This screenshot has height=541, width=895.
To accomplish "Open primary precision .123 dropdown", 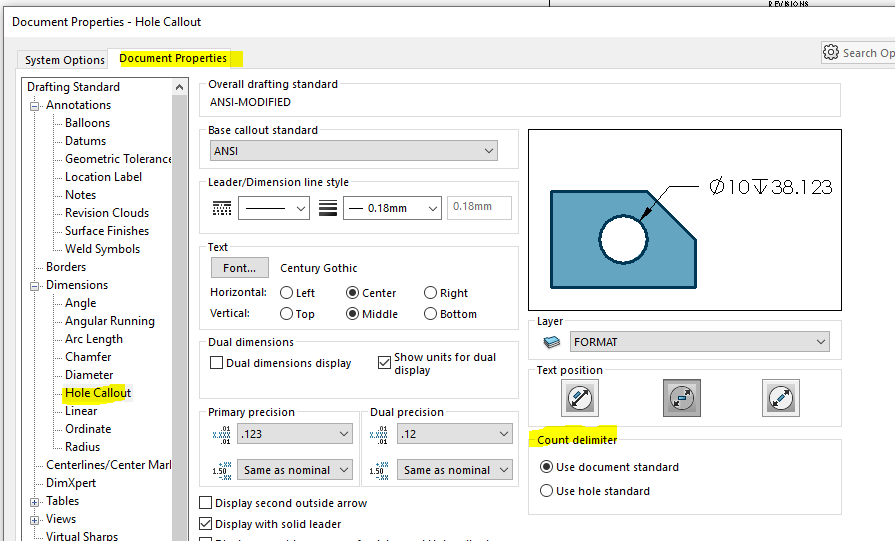I will (x=295, y=434).
